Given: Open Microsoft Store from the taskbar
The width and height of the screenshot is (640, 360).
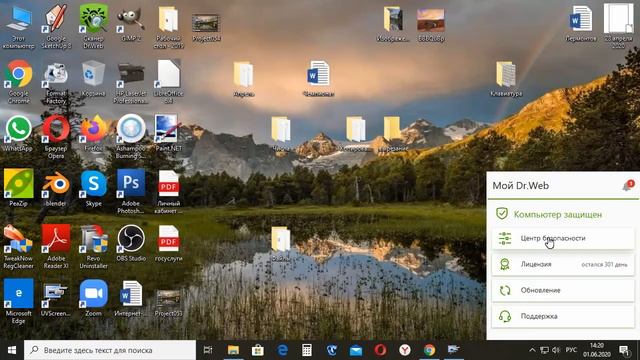Looking at the screenshot, I should pyautogui.click(x=258, y=350).
